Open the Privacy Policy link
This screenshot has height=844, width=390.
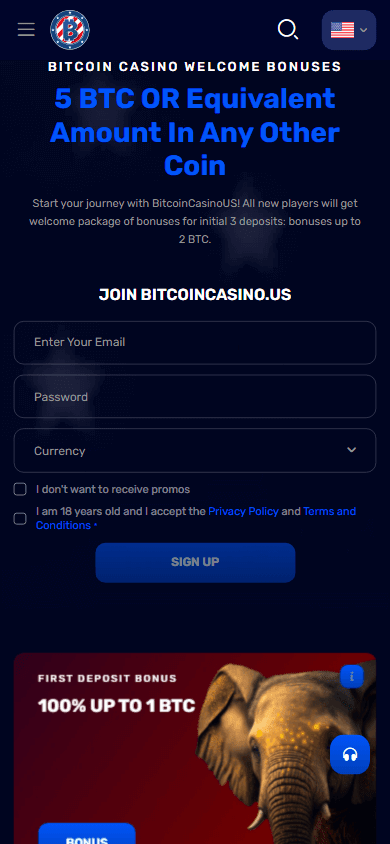click(x=243, y=511)
